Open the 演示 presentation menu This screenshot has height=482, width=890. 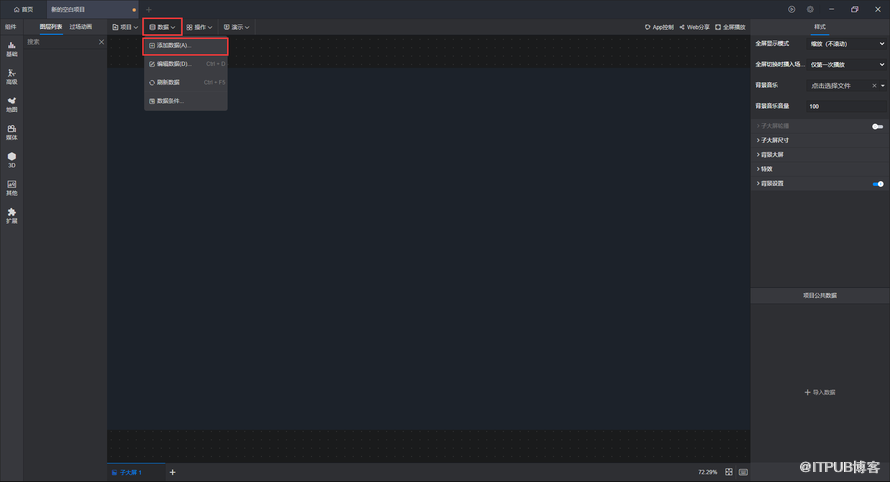pyautogui.click(x=237, y=27)
